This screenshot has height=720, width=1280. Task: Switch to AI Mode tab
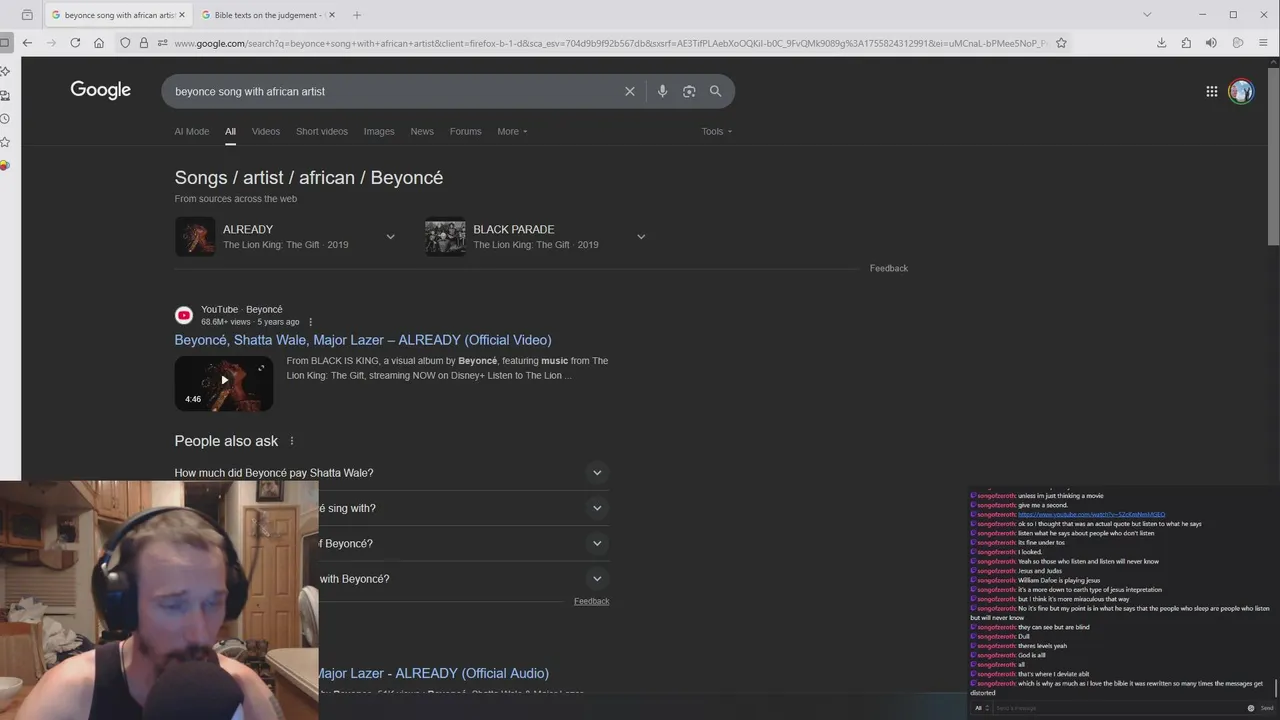click(x=192, y=131)
